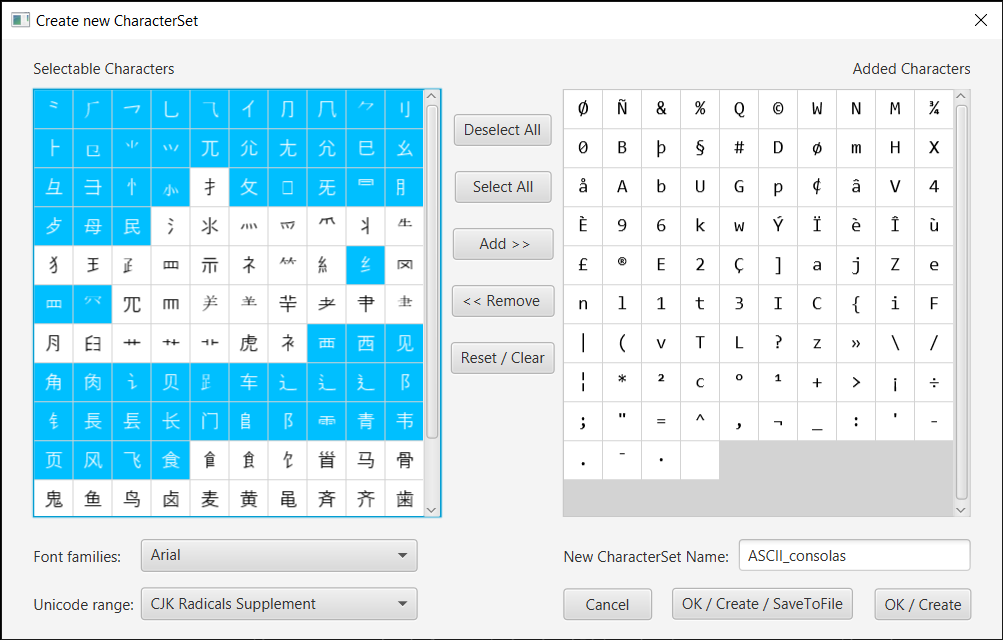Click the Added Characters vertical scrollbar

(x=961, y=300)
